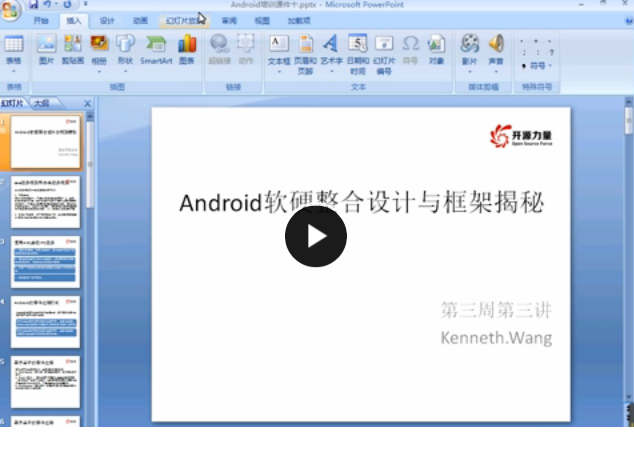Expand the Shapes (形状) dropdown arrow

click(125, 72)
